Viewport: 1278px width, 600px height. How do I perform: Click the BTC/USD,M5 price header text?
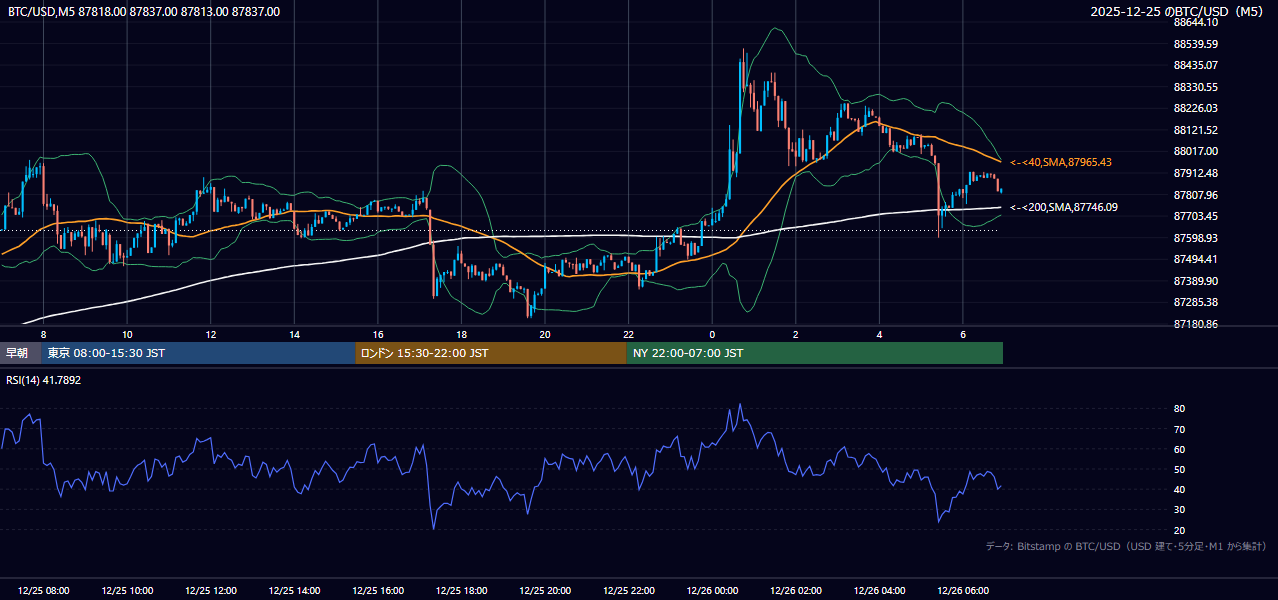pyautogui.click(x=144, y=12)
